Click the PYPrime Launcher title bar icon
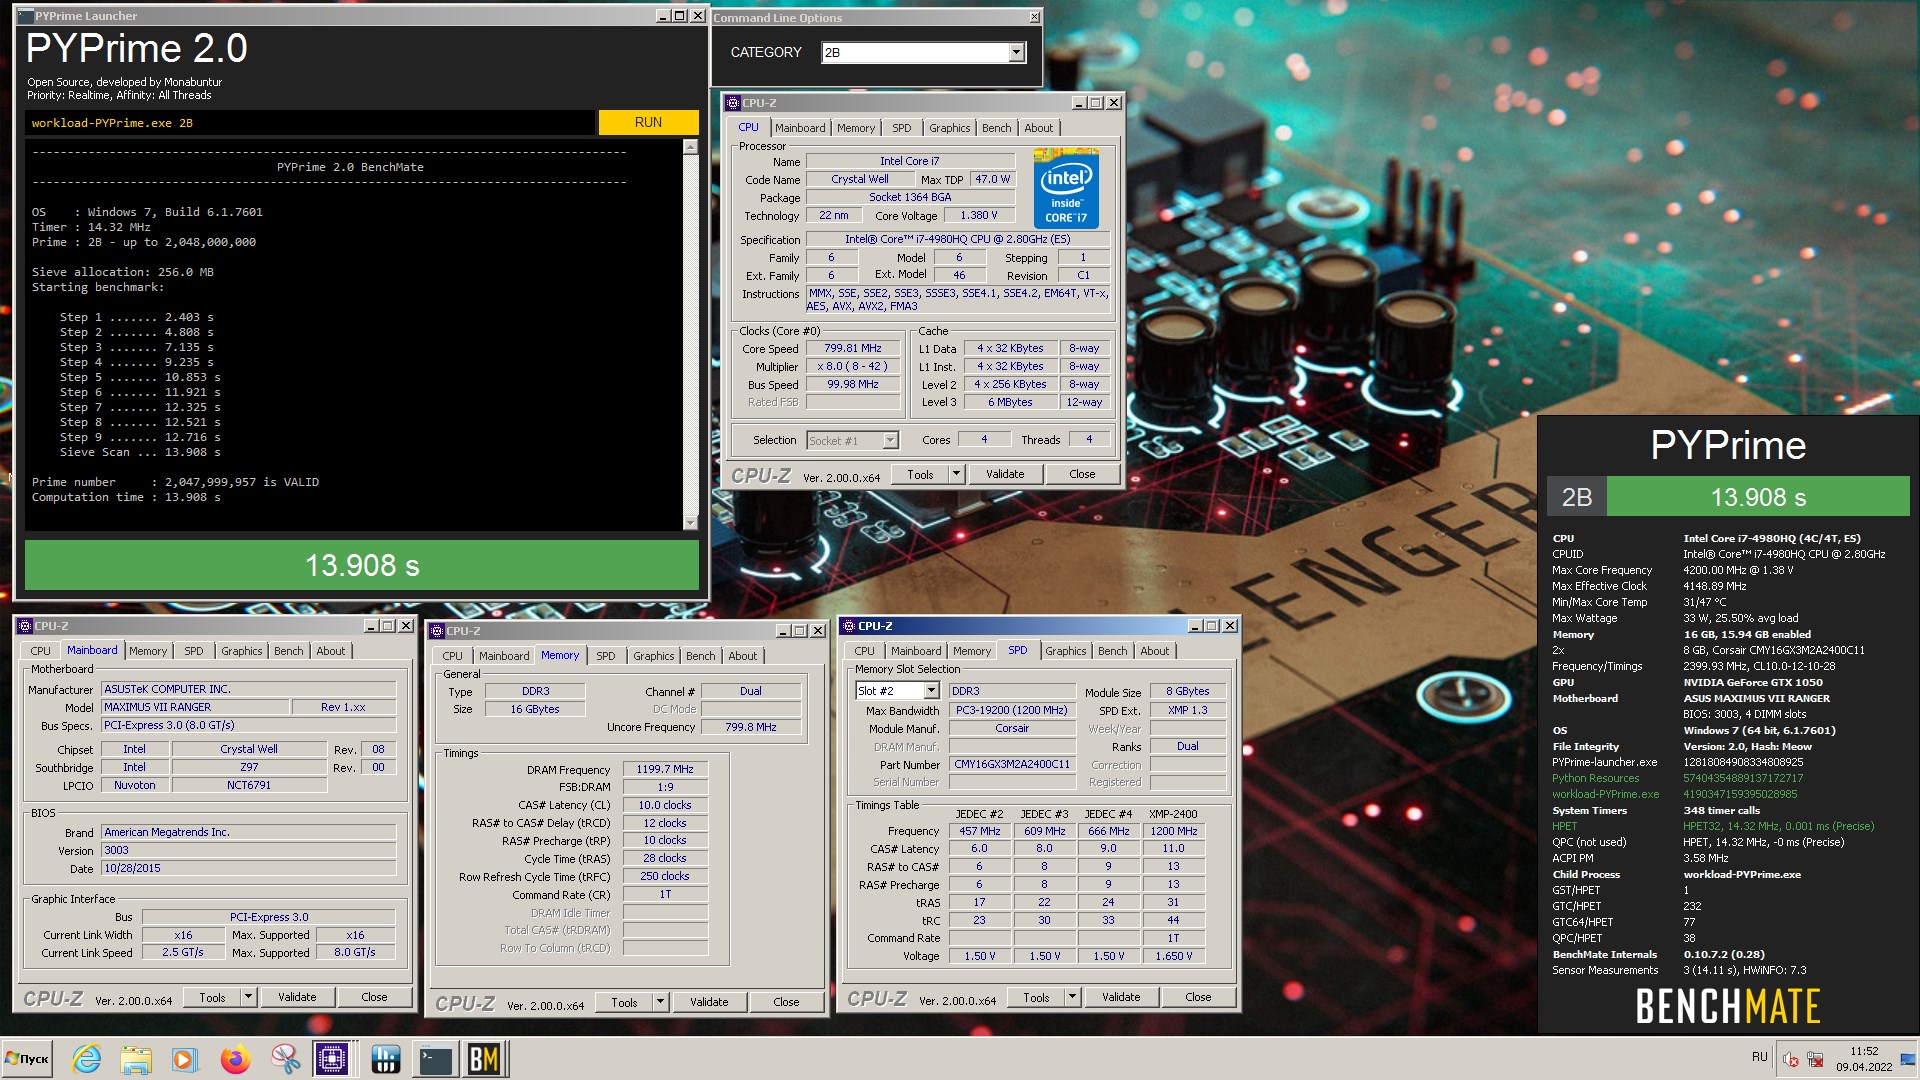 26,16
